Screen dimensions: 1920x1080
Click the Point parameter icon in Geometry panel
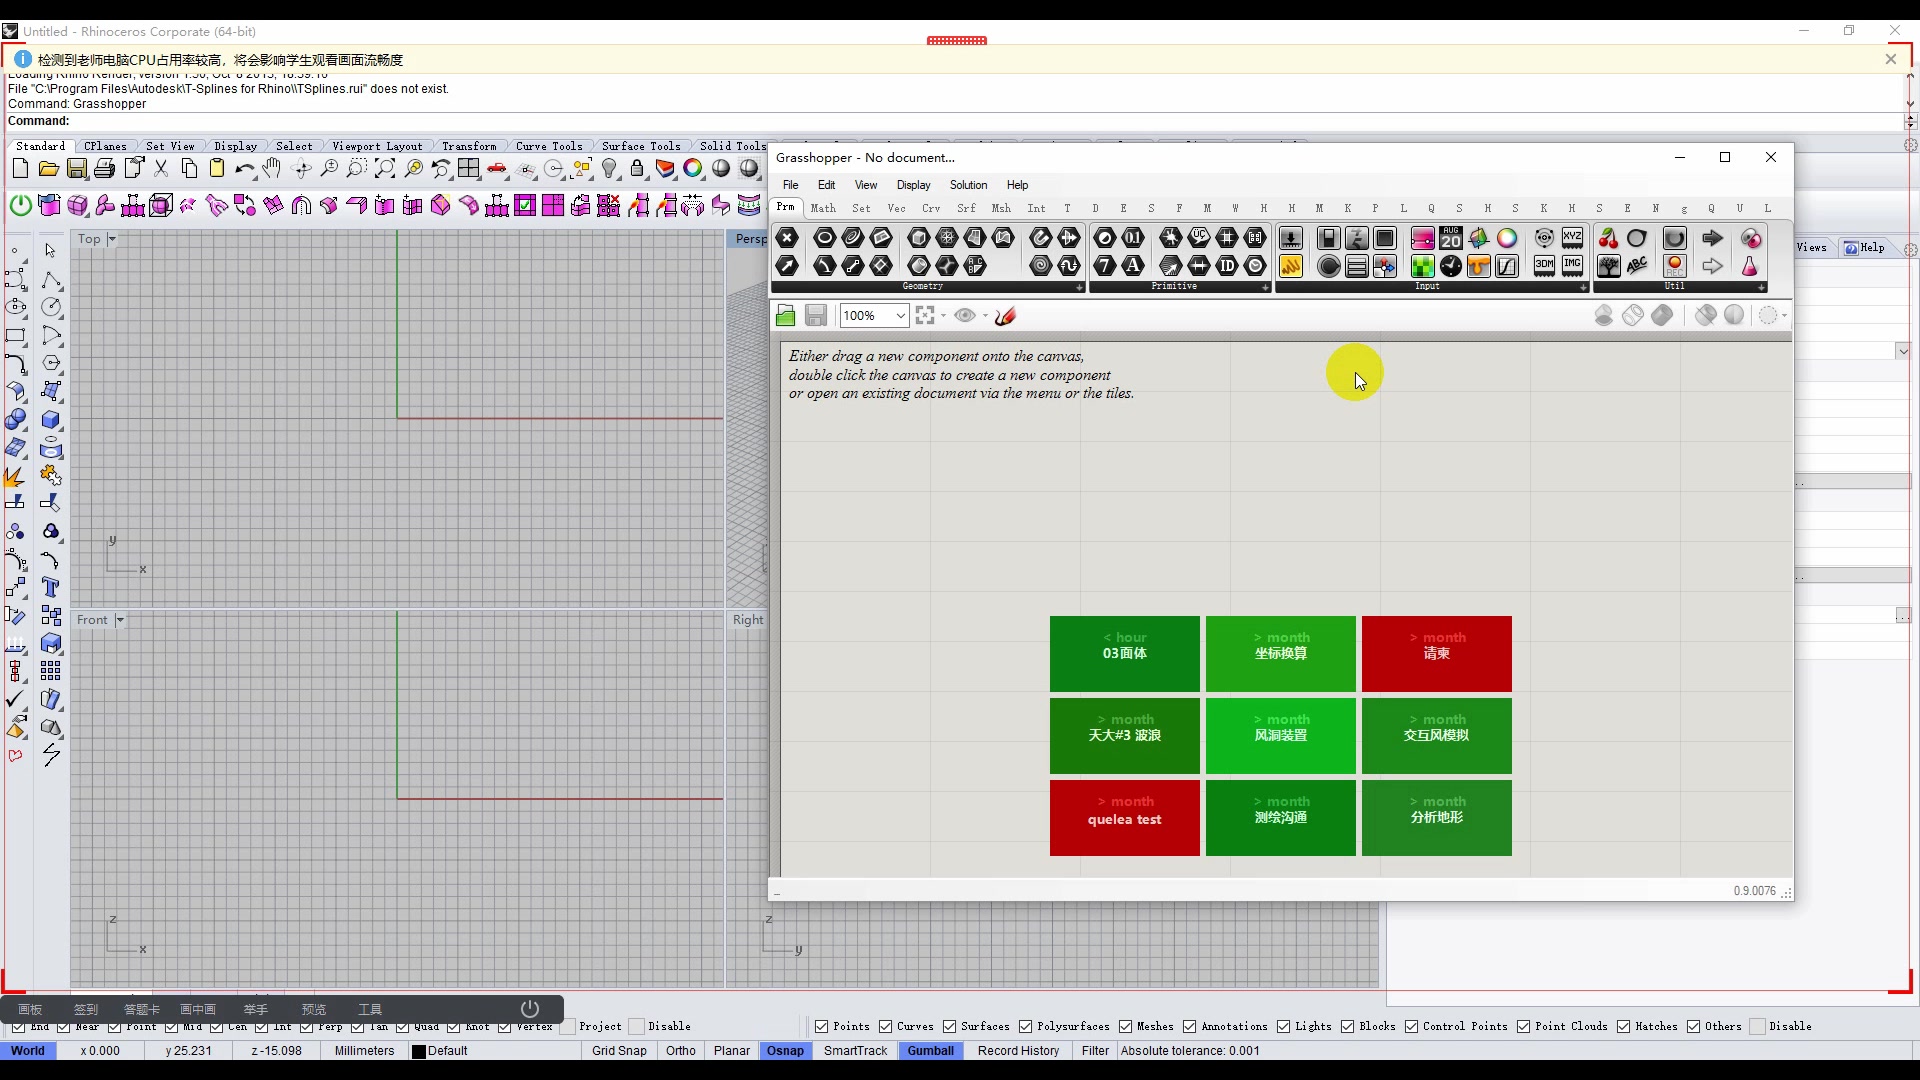click(x=787, y=238)
